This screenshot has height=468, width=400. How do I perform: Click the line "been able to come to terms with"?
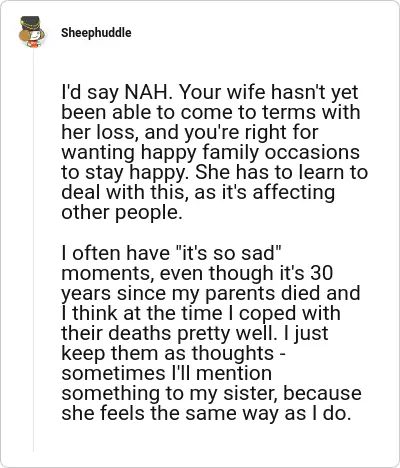(x=211, y=112)
